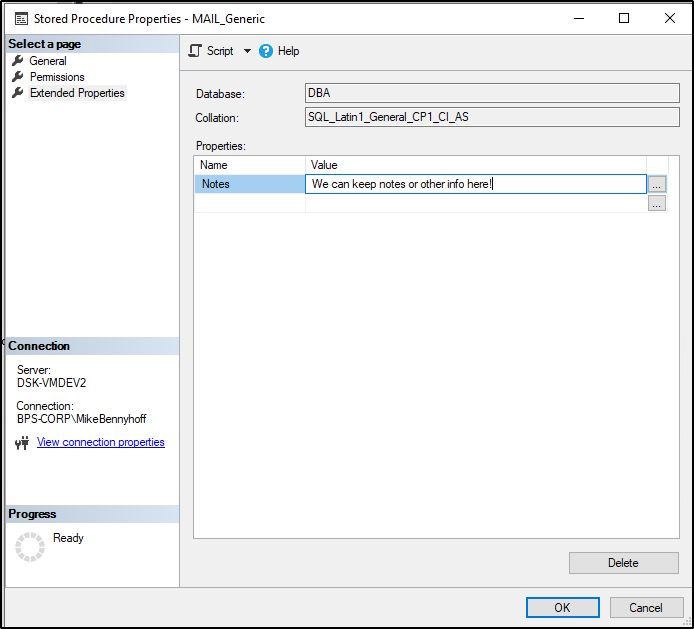
Task: Click the wrench icon beside General
Action: pos(18,61)
